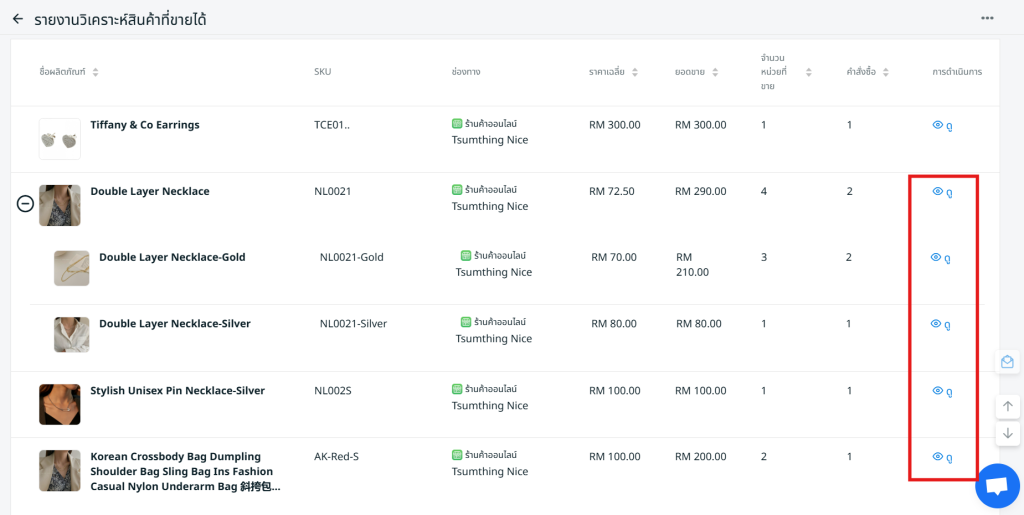1024x515 pixels.
Task: Open the Double Layer Necklace-Silver thumbnail
Action: point(72,334)
